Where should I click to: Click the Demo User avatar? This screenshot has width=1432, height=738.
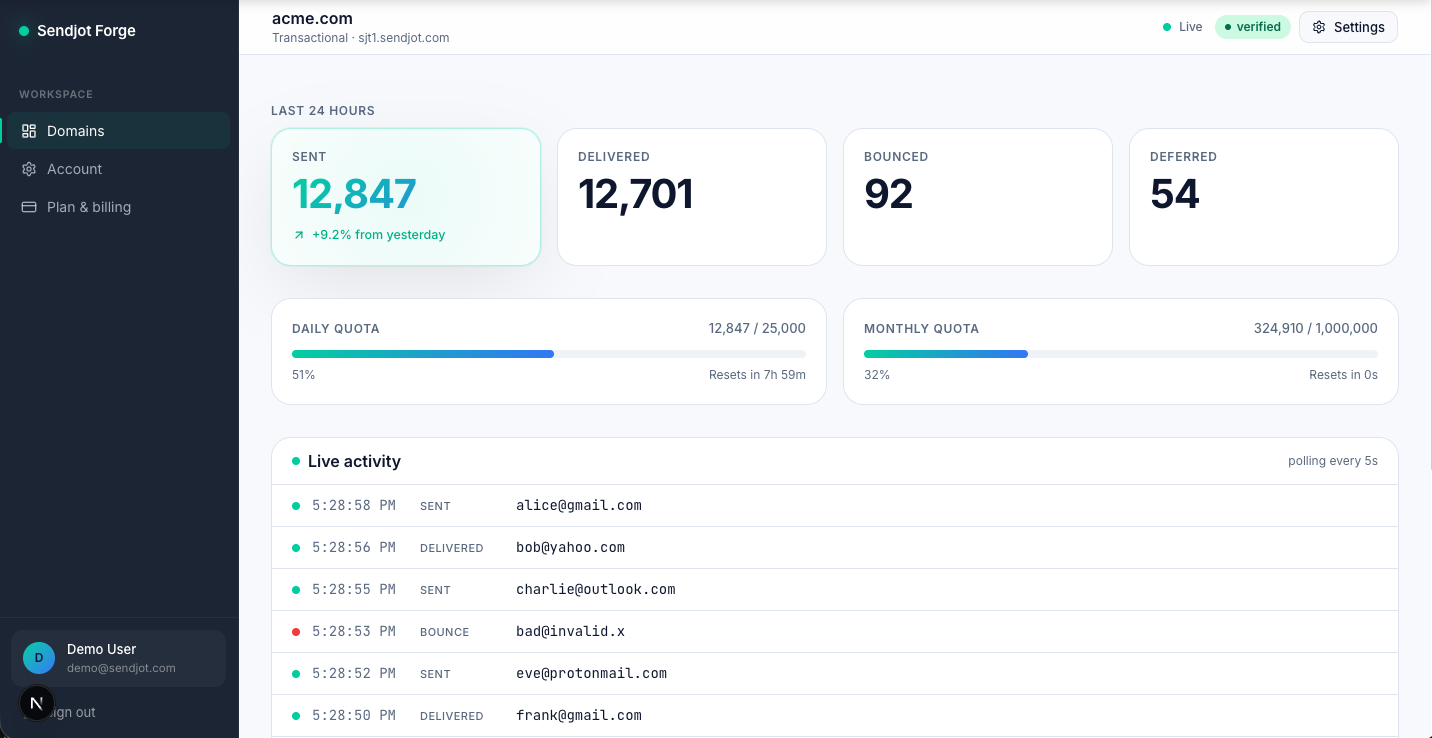[39, 658]
